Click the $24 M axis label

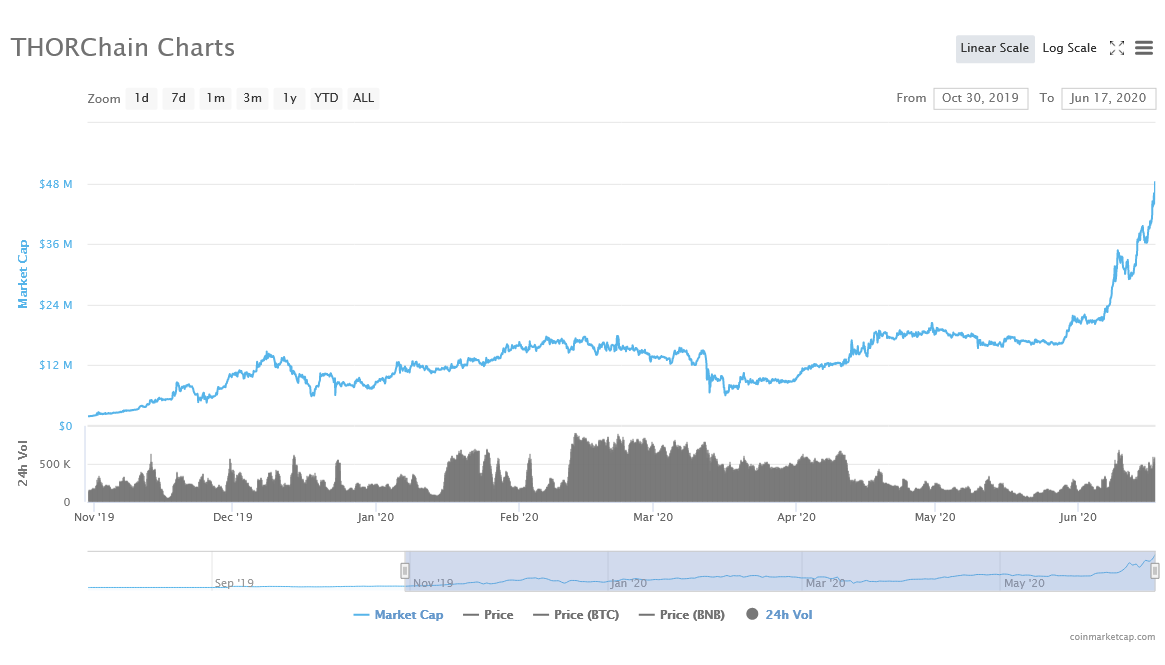coord(56,305)
